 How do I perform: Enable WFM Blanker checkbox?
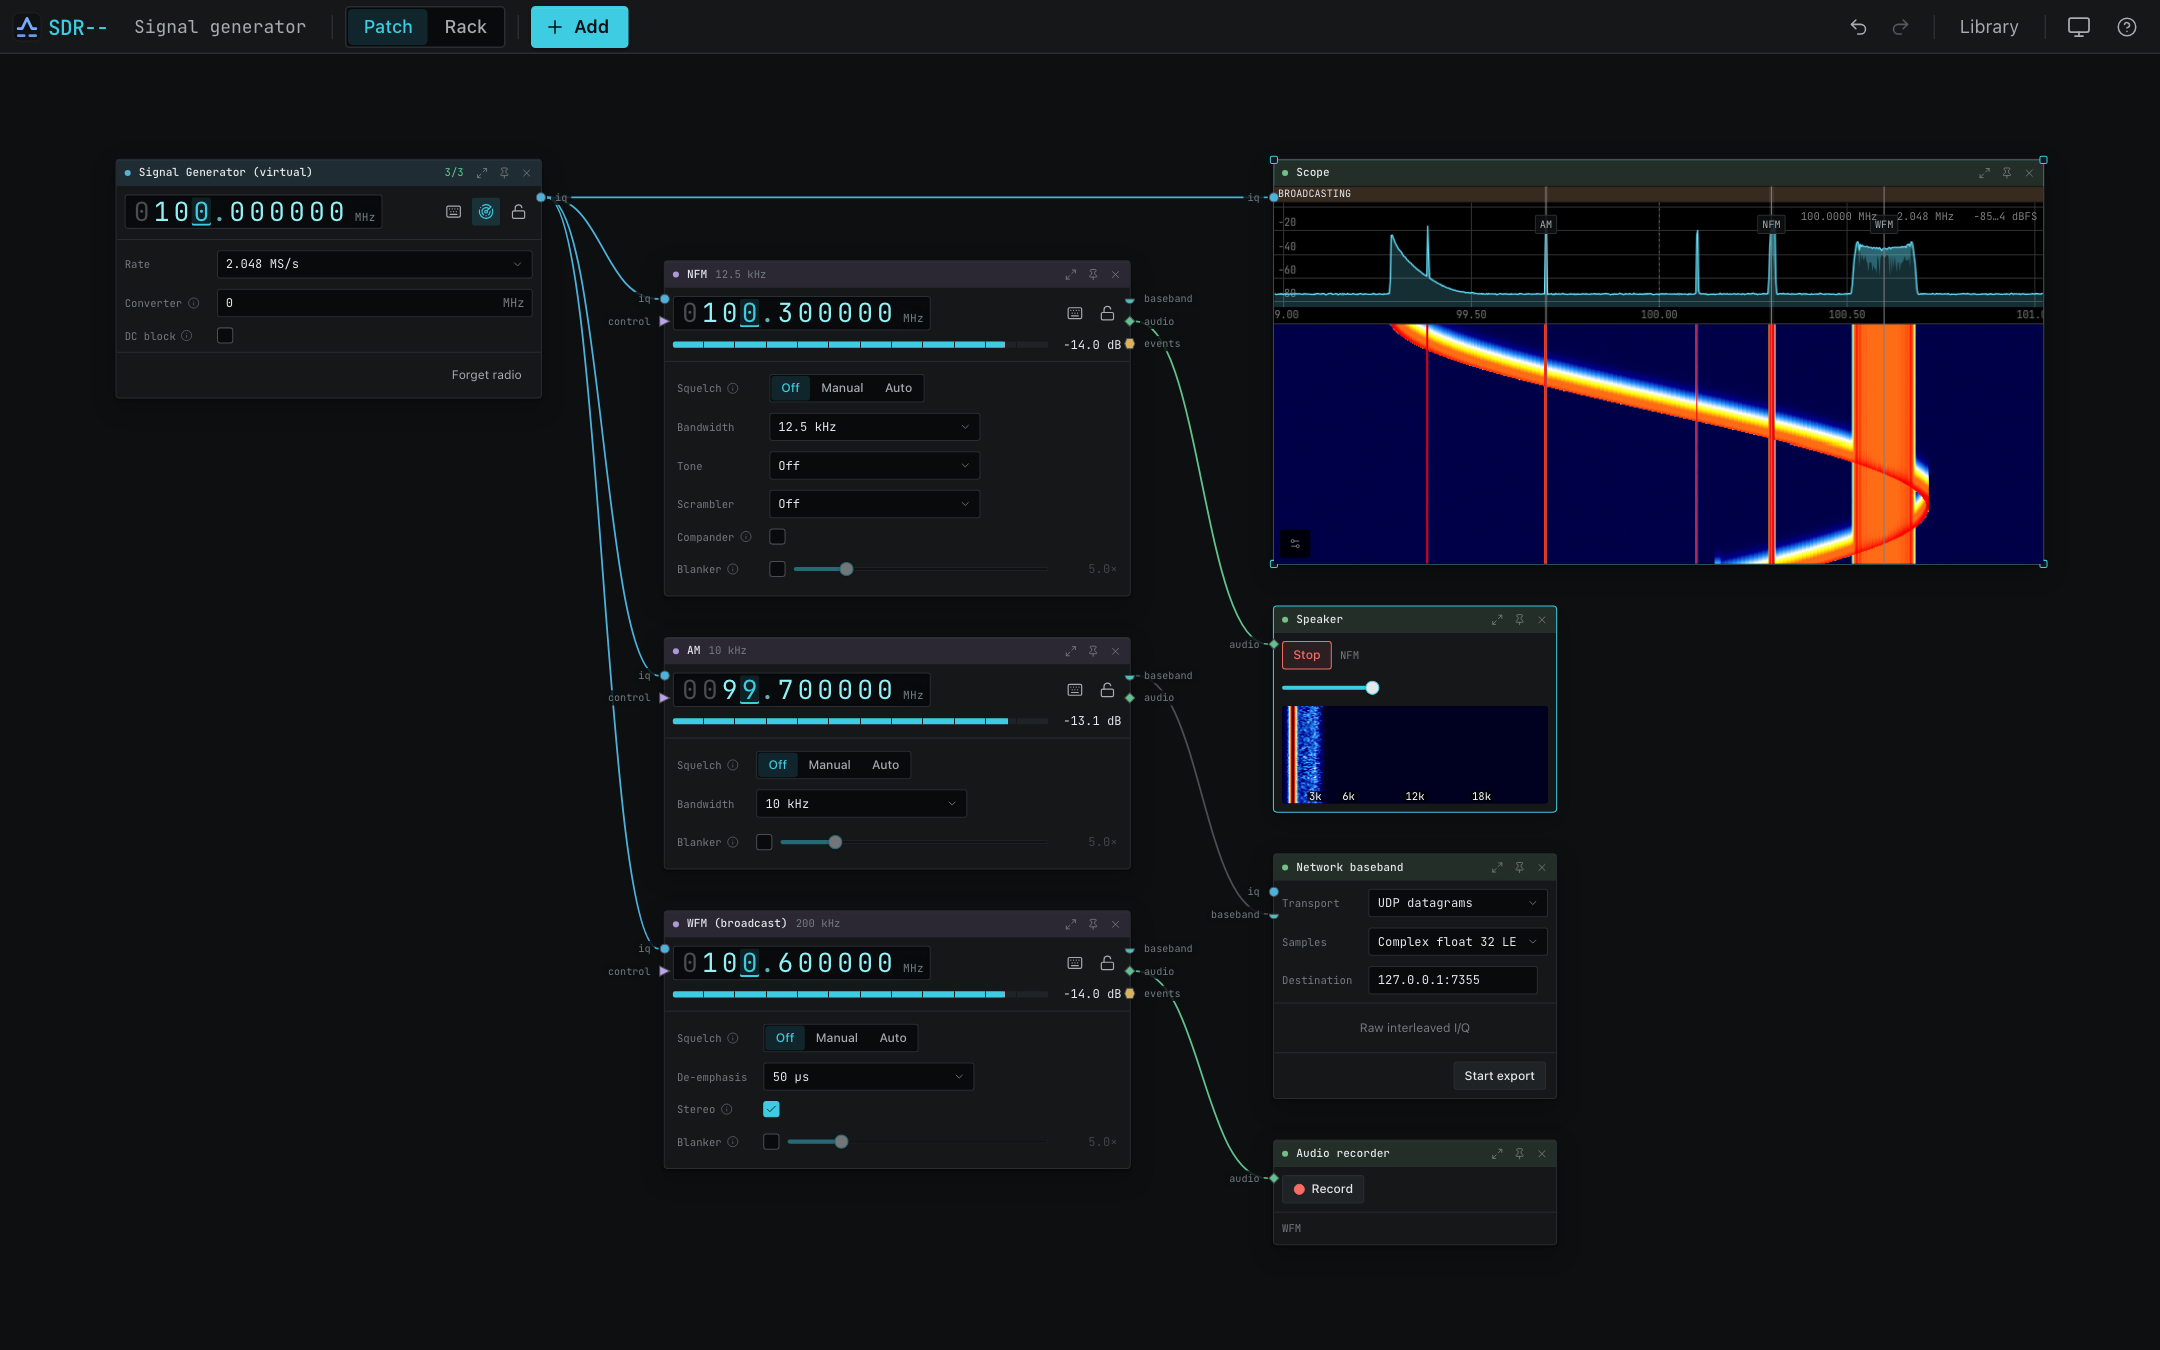pos(771,1142)
